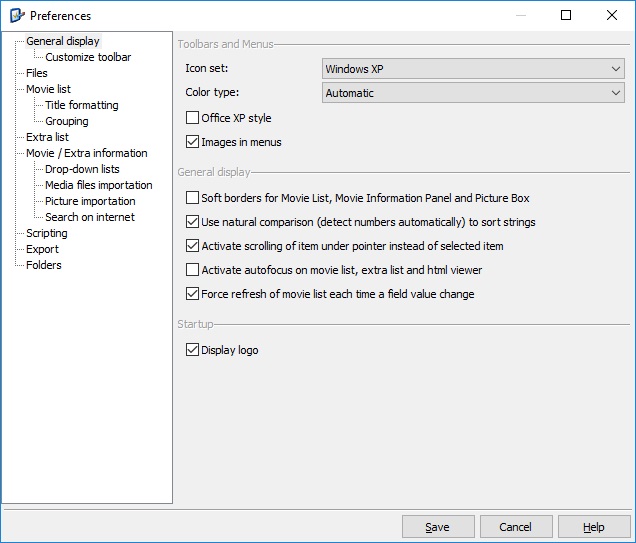Viewport: 636px width, 543px height.
Task: Disable scrolling of item under pointer
Action: coord(193,246)
